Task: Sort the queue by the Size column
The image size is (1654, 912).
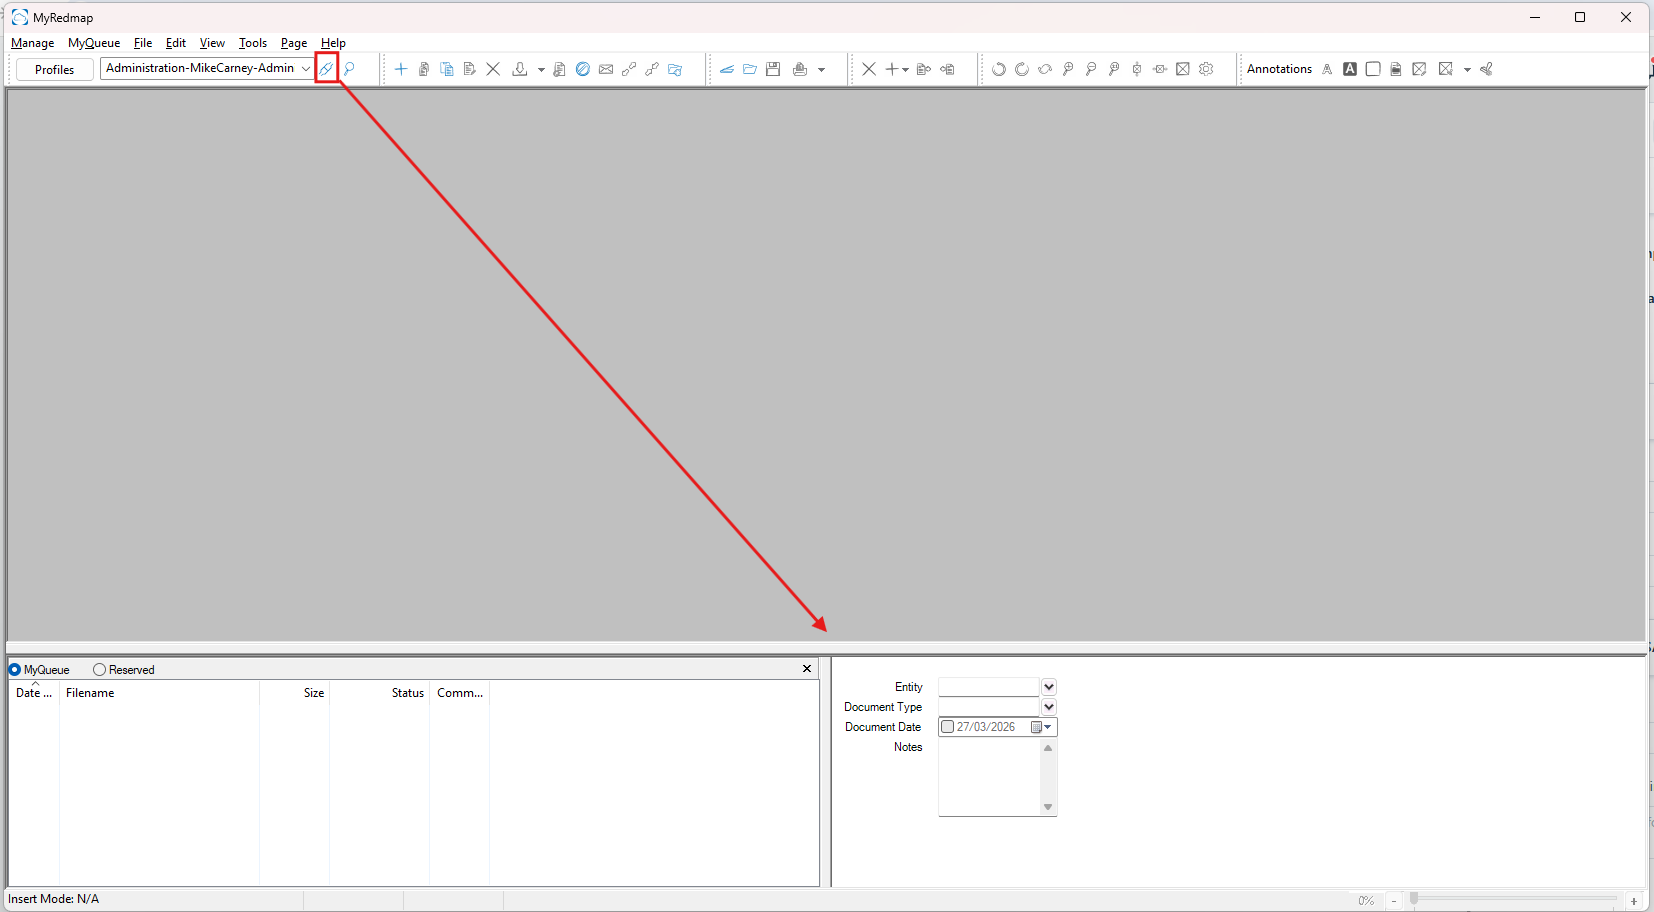Action: (295, 693)
